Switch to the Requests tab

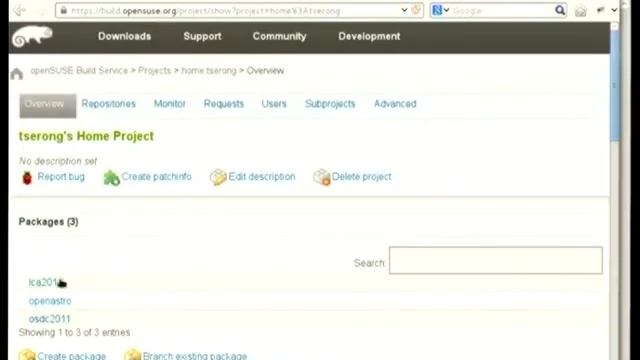click(x=224, y=104)
